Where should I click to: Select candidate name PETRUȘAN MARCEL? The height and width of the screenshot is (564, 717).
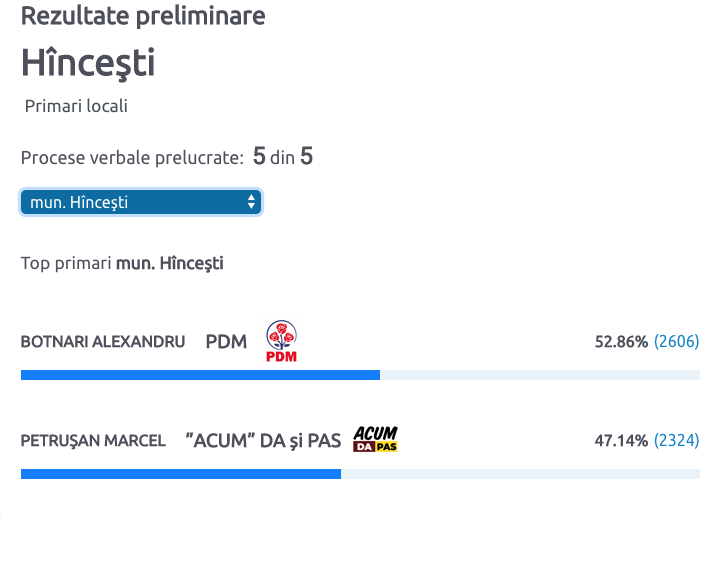tap(93, 440)
